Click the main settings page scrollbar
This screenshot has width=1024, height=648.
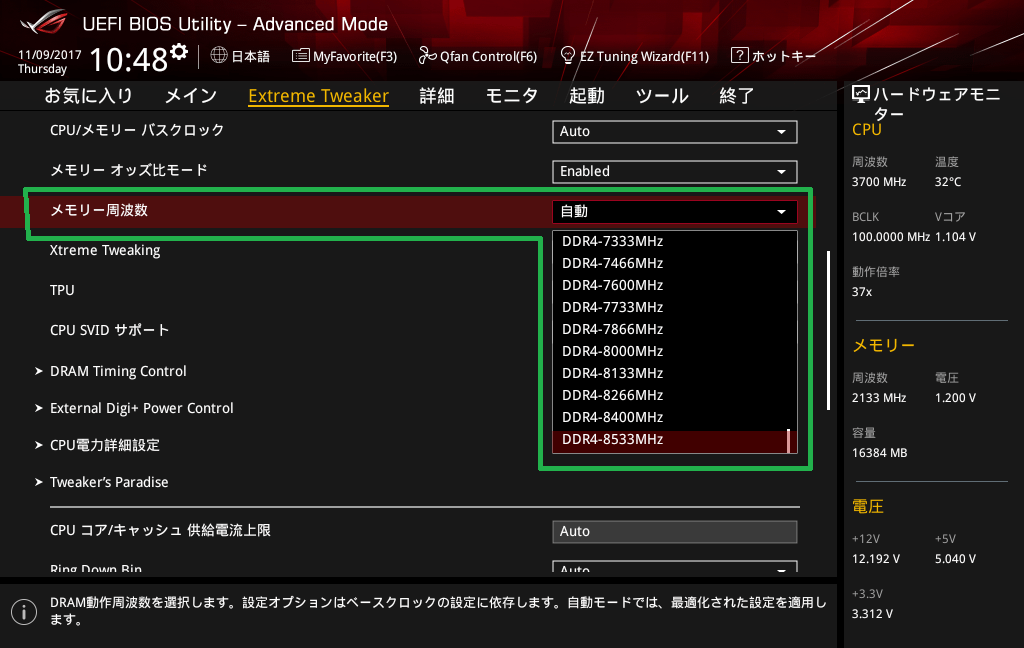point(829,331)
